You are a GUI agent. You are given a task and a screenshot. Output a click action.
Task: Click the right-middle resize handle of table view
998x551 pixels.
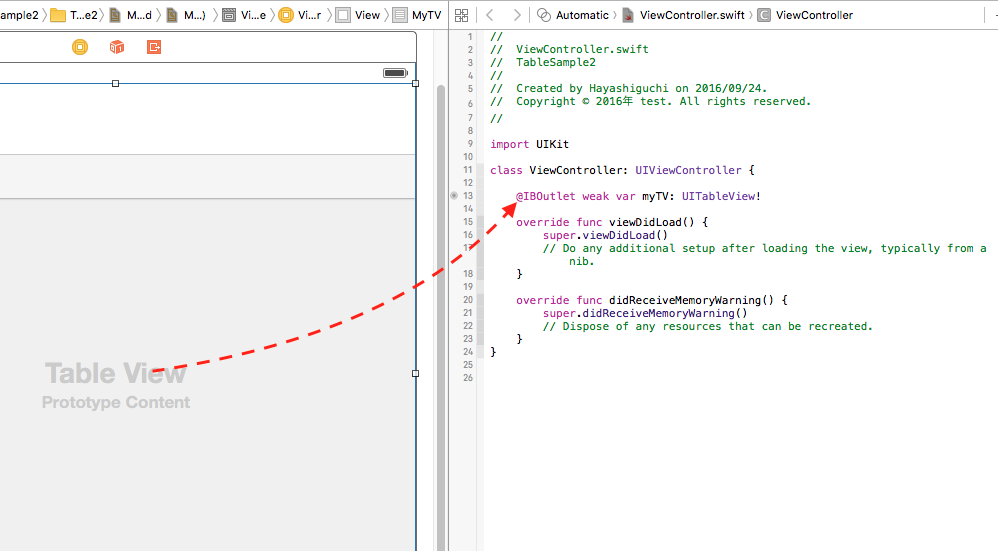pos(415,373)
